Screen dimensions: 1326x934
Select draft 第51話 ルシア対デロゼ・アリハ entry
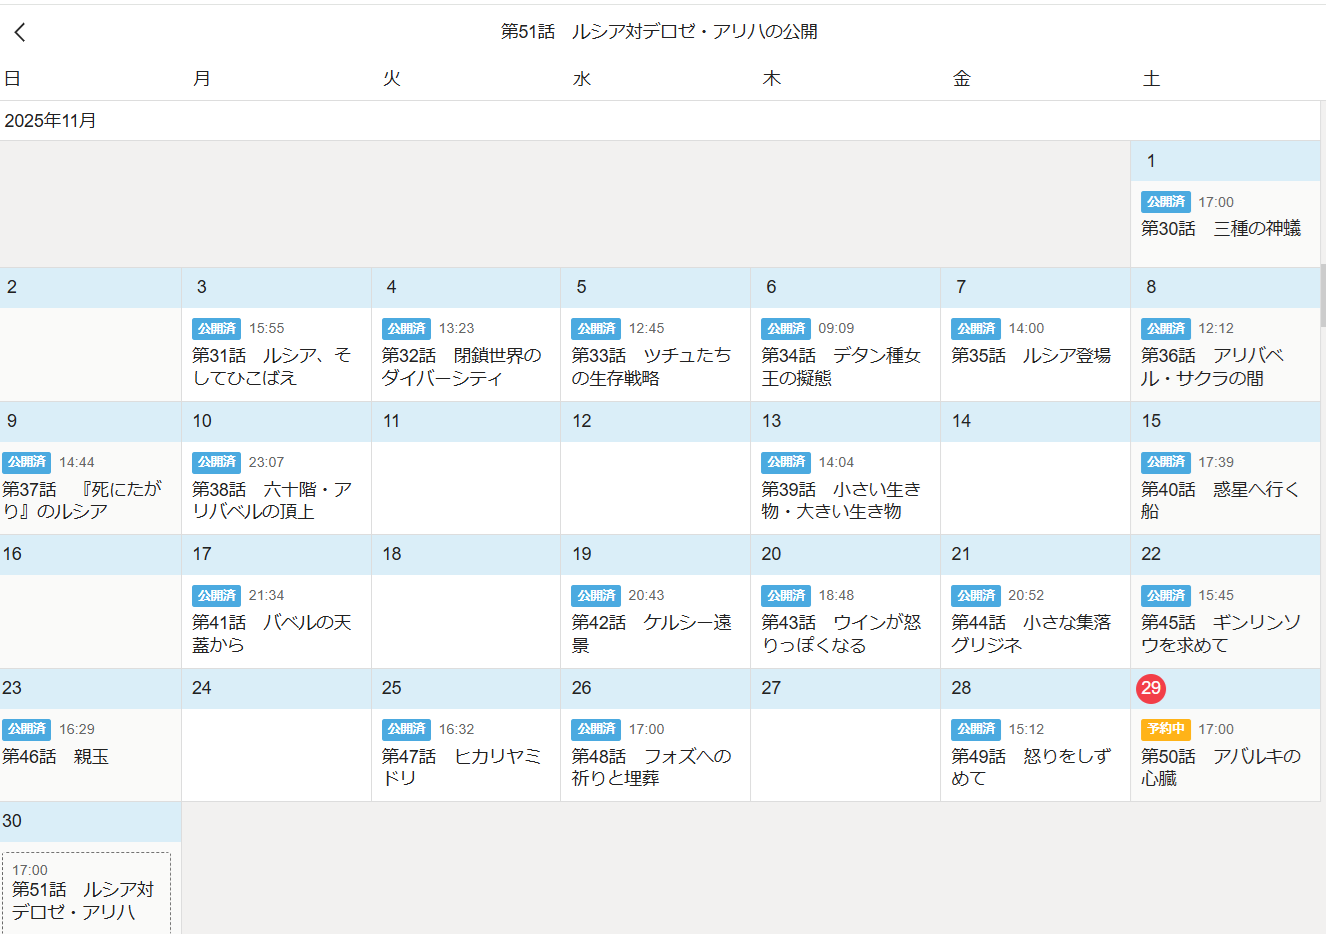pos(86,895)
